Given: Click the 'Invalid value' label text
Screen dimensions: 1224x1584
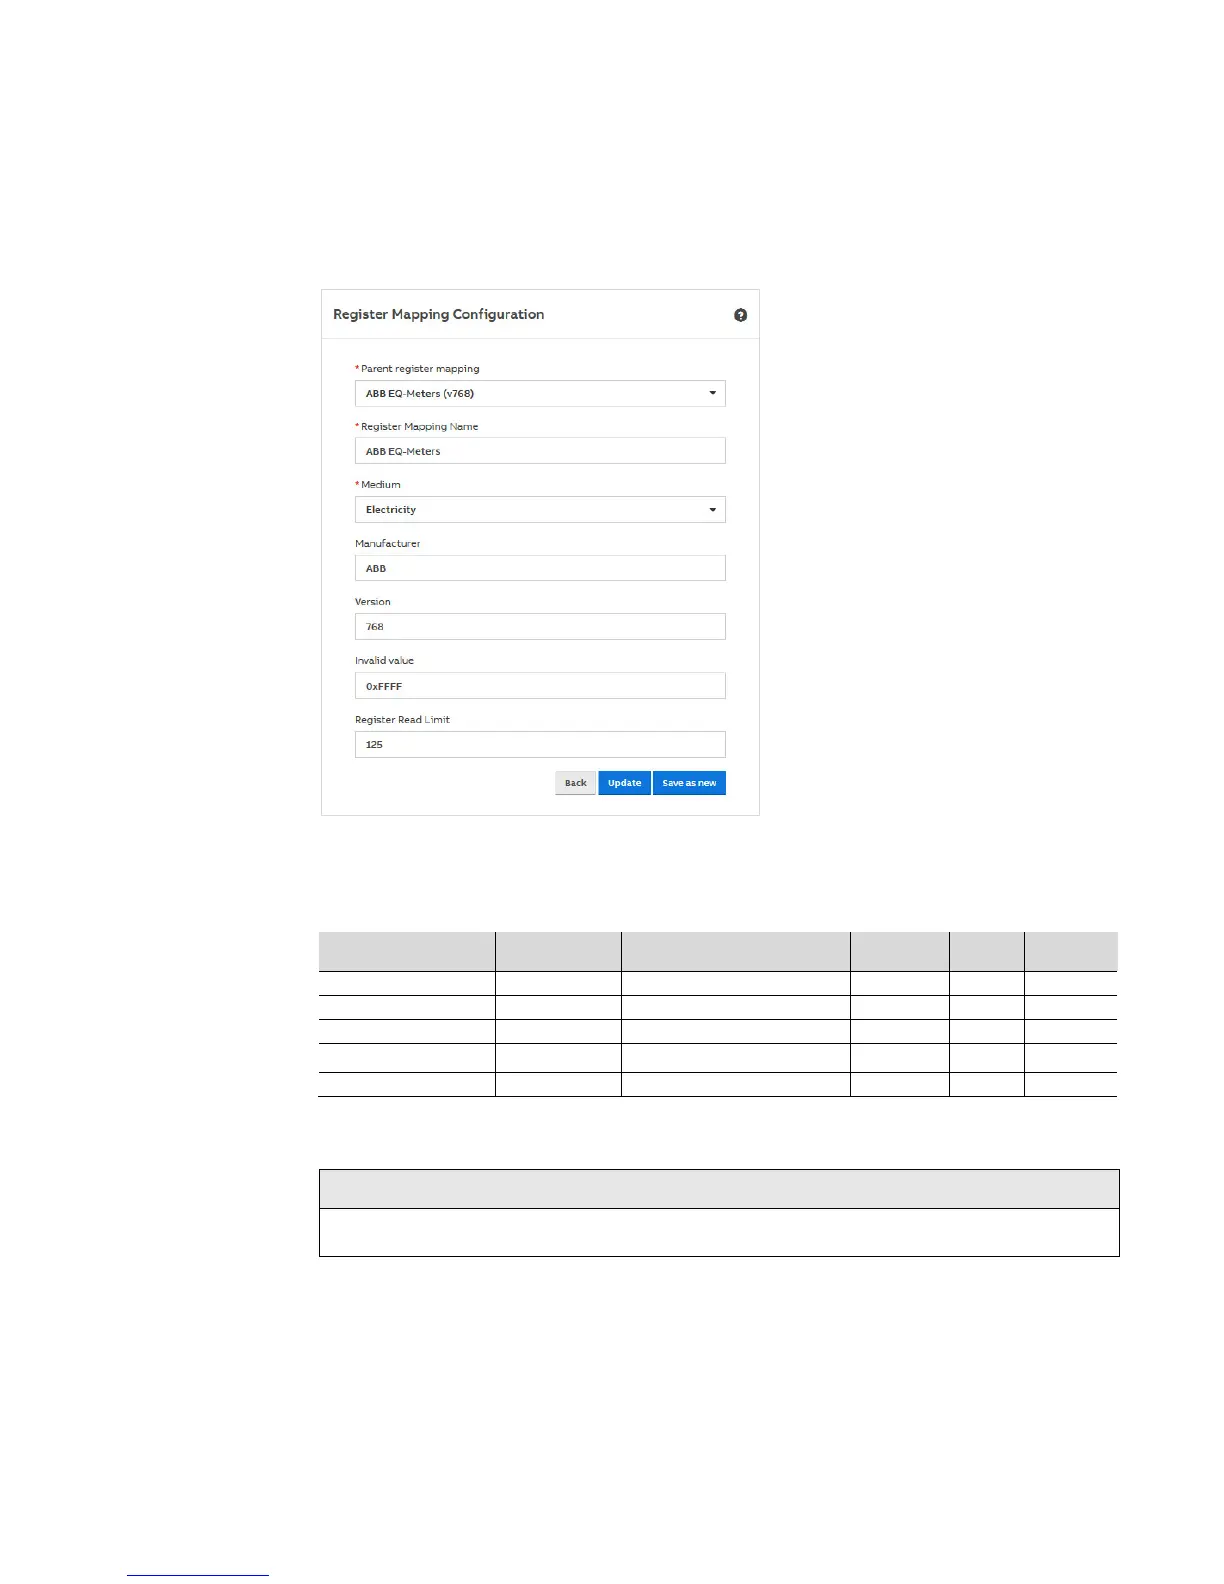Looking at the screenshot, I should pyautogui.click(x=384, y=661).
